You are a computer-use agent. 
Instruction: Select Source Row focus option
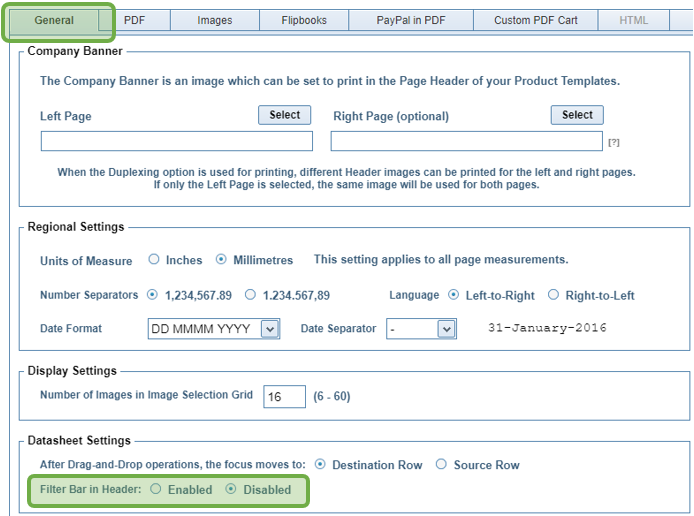(x=441, y=465)
